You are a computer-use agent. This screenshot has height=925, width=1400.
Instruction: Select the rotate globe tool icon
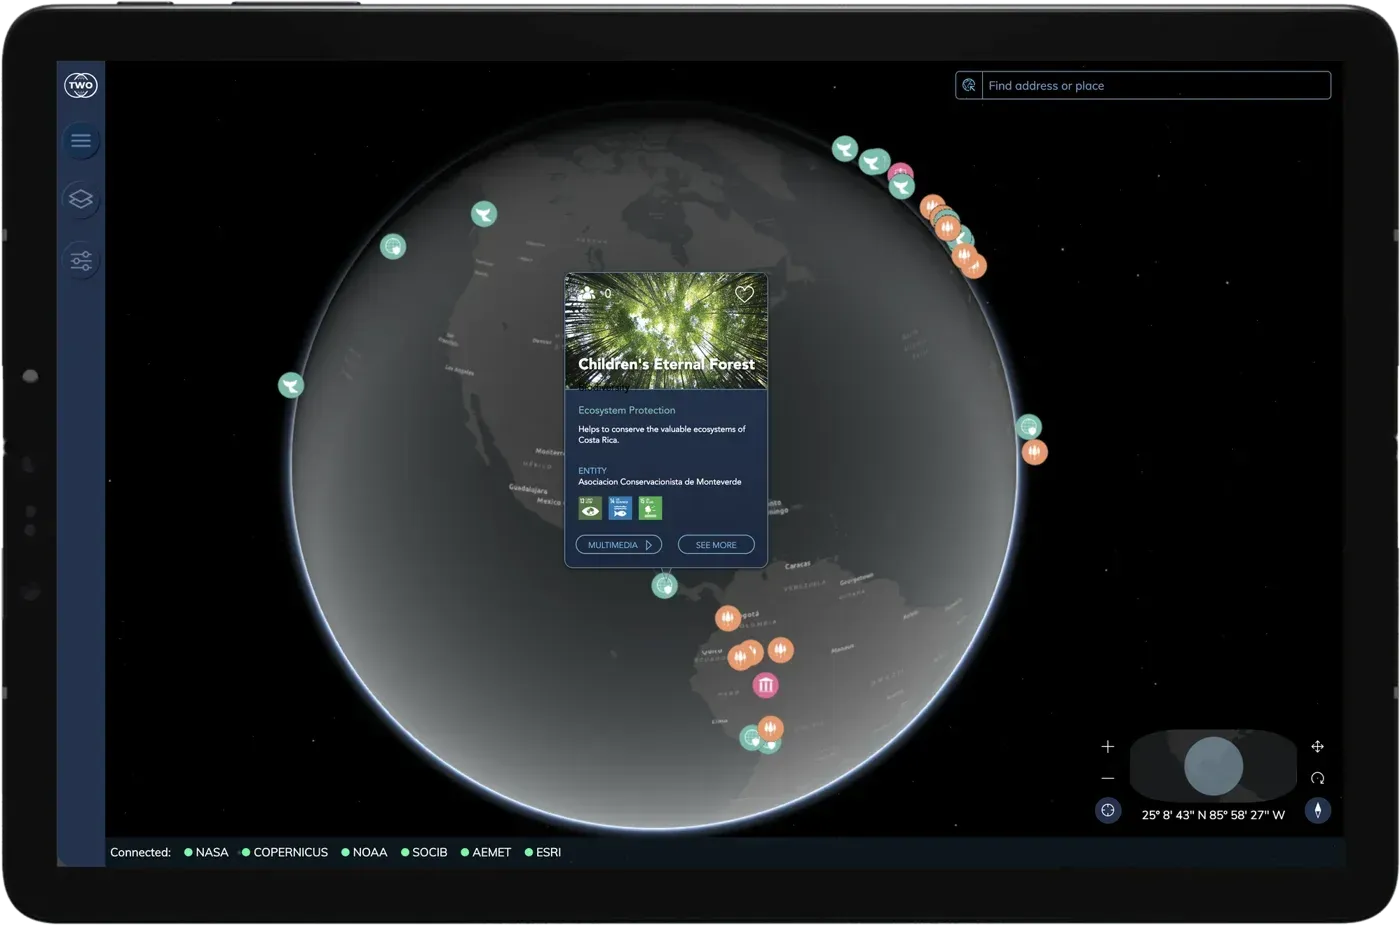[1317, 778]
